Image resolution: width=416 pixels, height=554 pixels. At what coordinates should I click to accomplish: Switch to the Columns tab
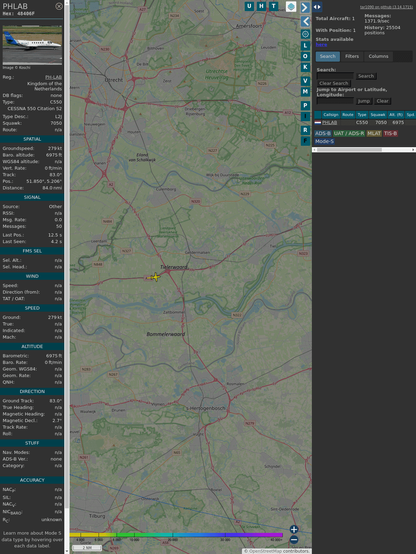pos(378,56)
